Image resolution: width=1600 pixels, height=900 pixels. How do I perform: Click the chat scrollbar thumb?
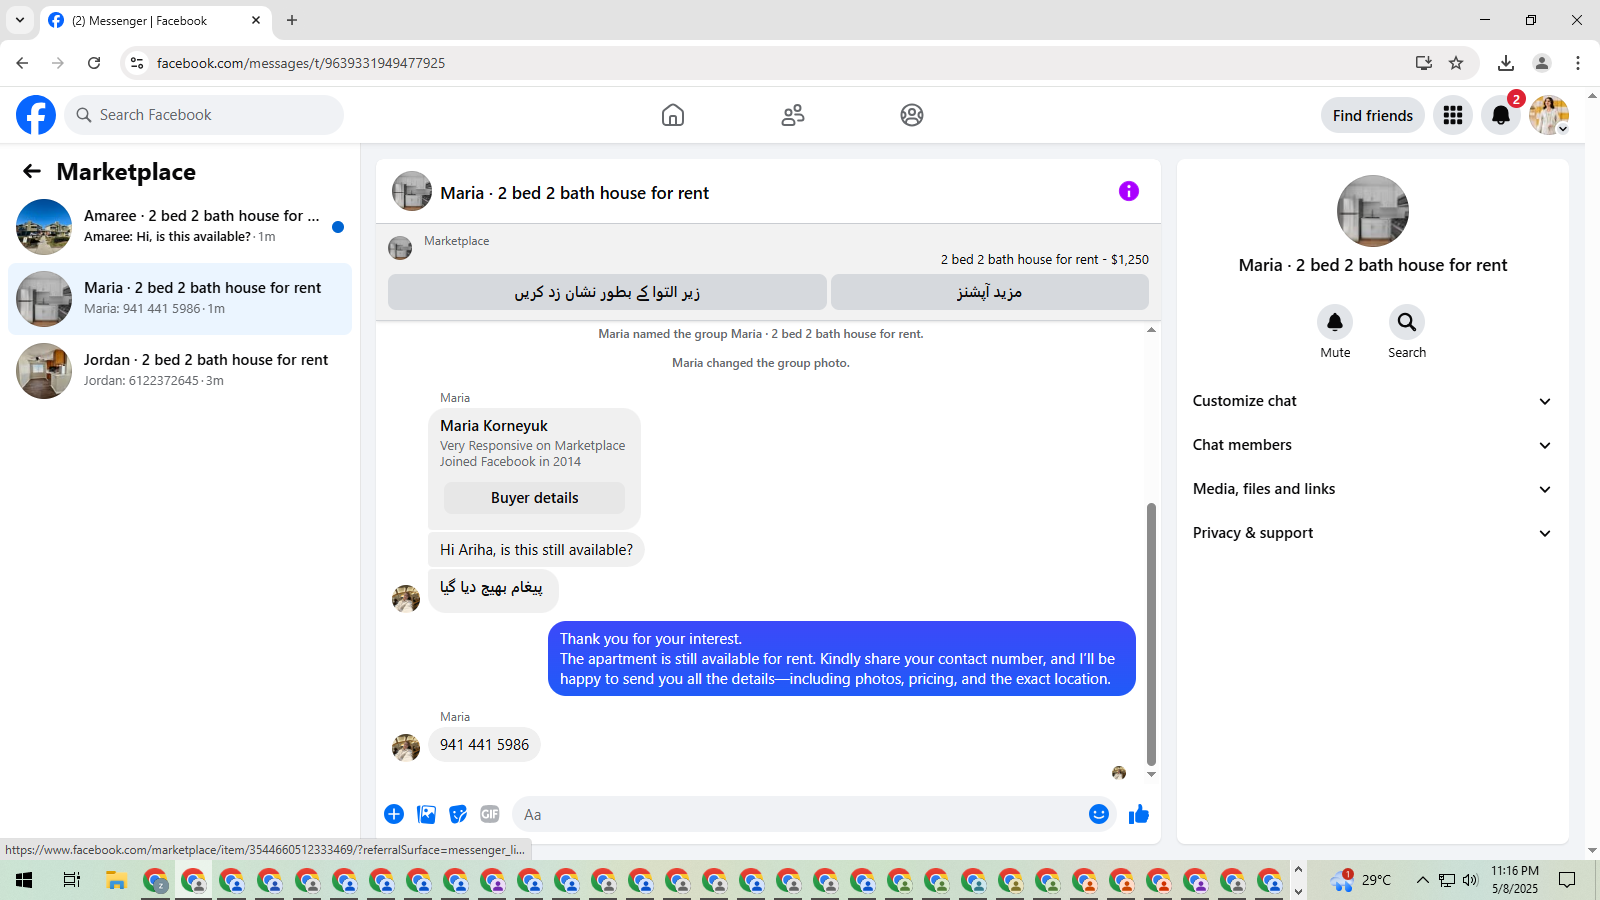[1151, 634]
